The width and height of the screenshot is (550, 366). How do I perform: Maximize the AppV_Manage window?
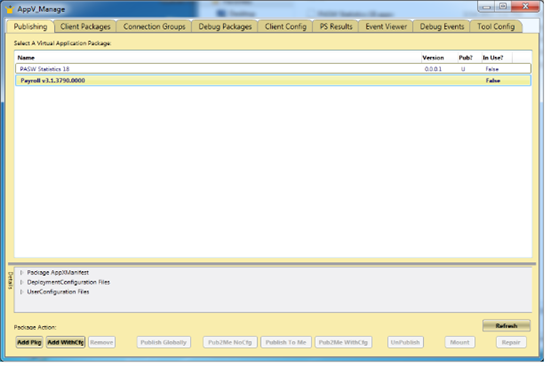click(503, 7)
